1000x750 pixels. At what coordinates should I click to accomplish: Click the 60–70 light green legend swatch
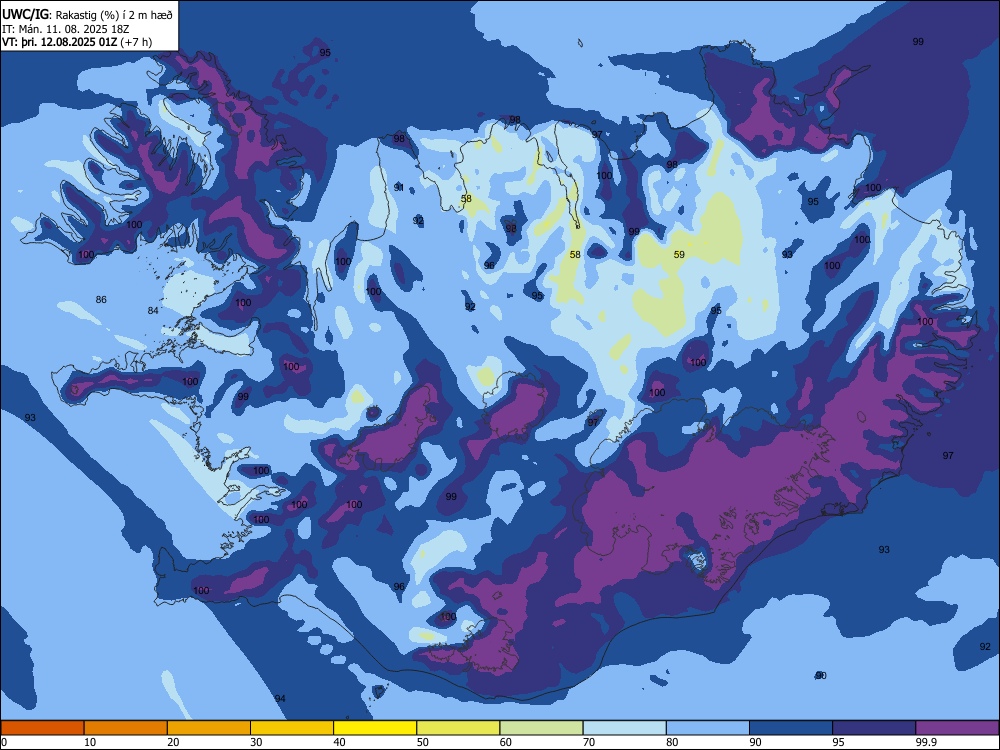(x=541, y=728)
